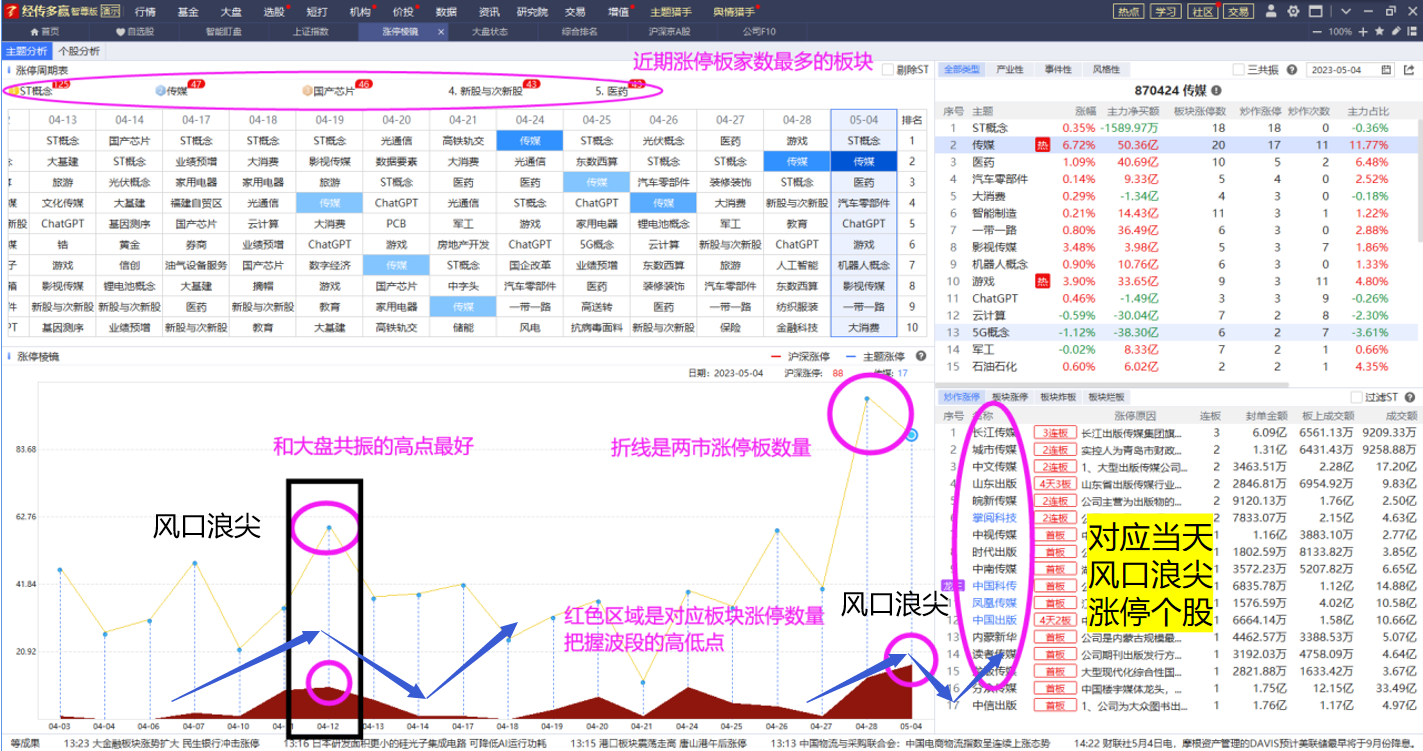Click the panel layout icon next to pencil

(1411, 31)
